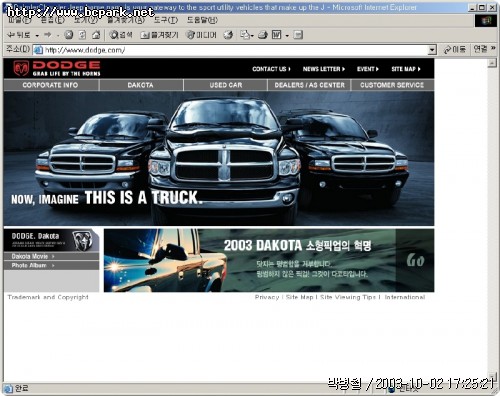Open the NEWS LETTER link

click(x=324, y=69)
